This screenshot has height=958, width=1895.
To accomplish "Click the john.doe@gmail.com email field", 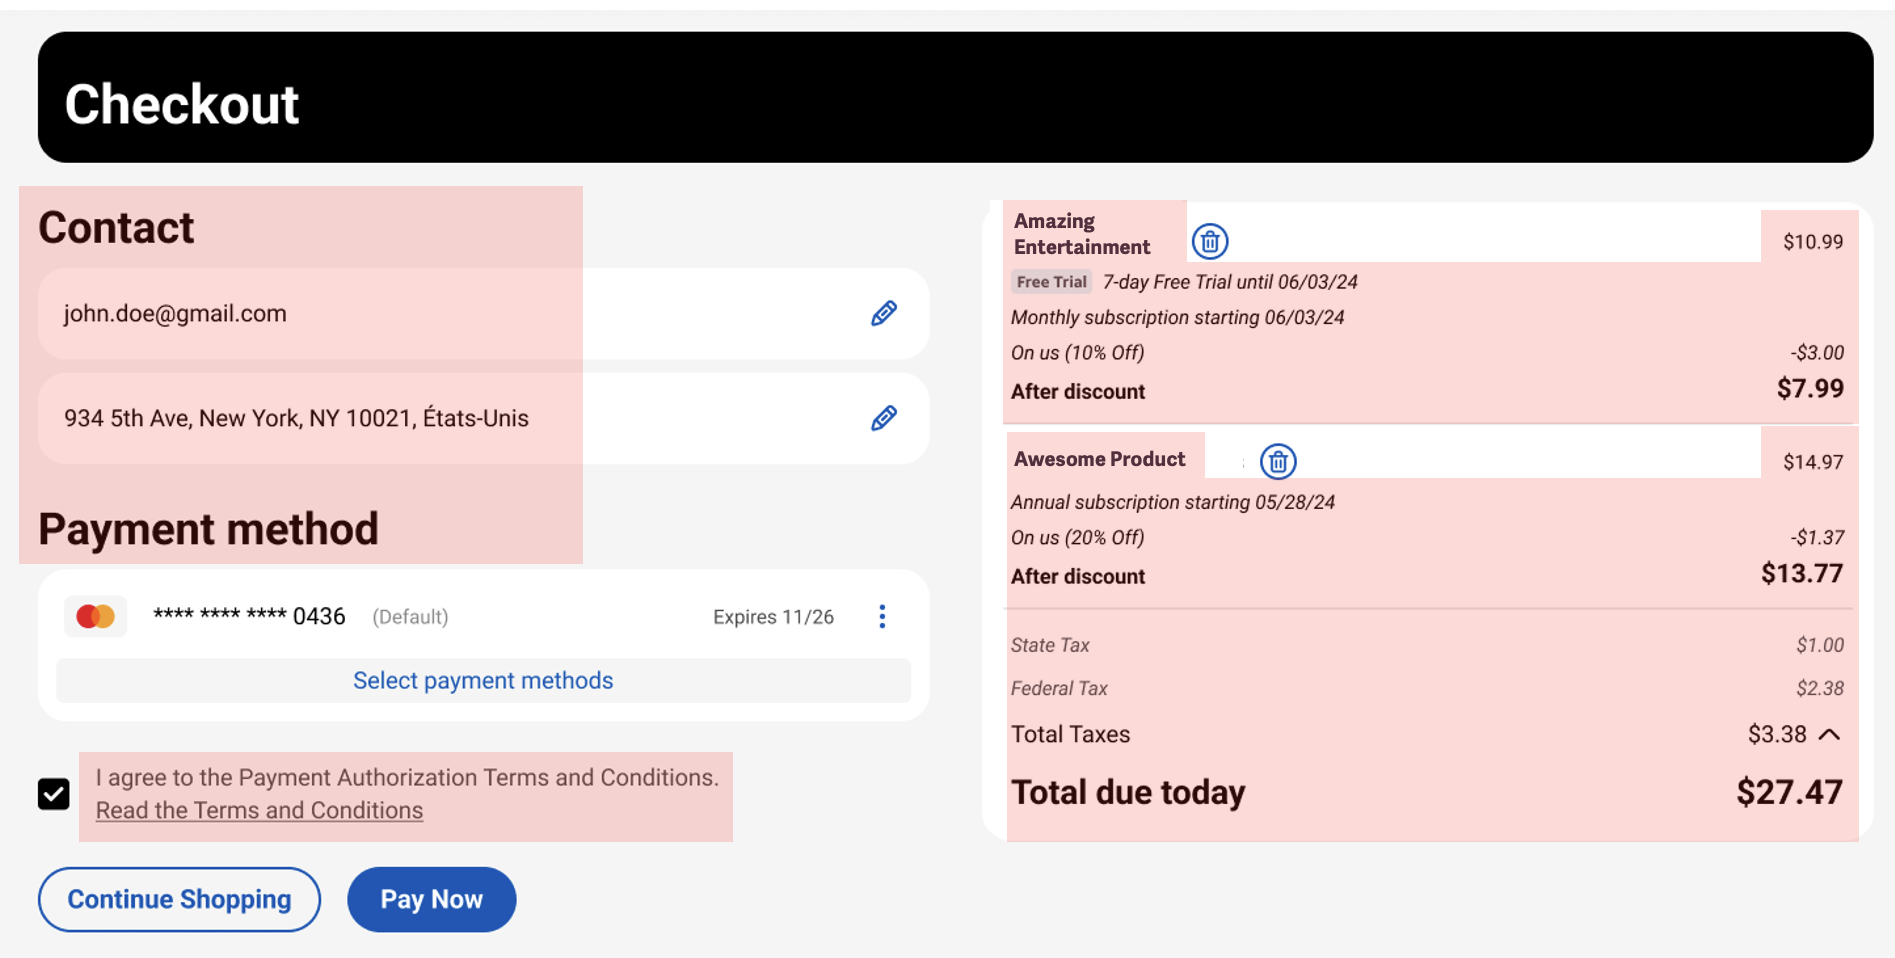I will [x=483, y=313].
